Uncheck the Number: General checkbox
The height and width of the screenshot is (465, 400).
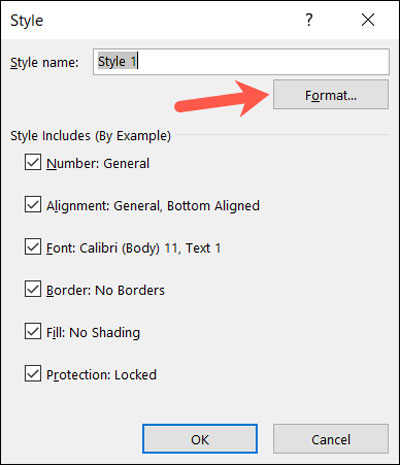pos(33,162)
